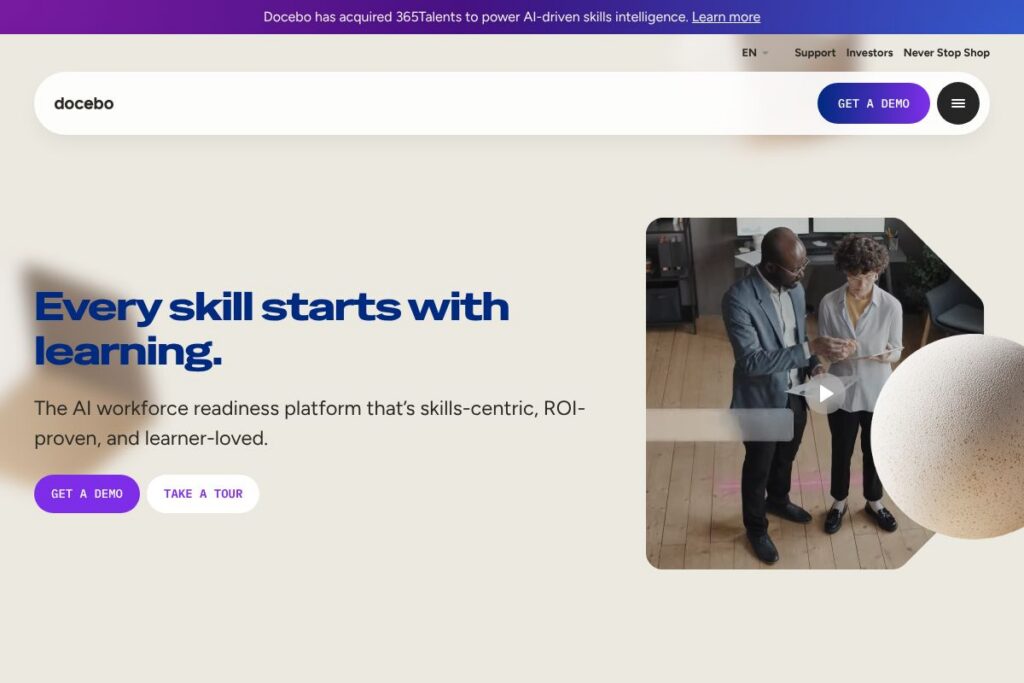Click the 'Every skill starts with learning' headline
This screenshot has height=683, width=1024.
(271, 328)
